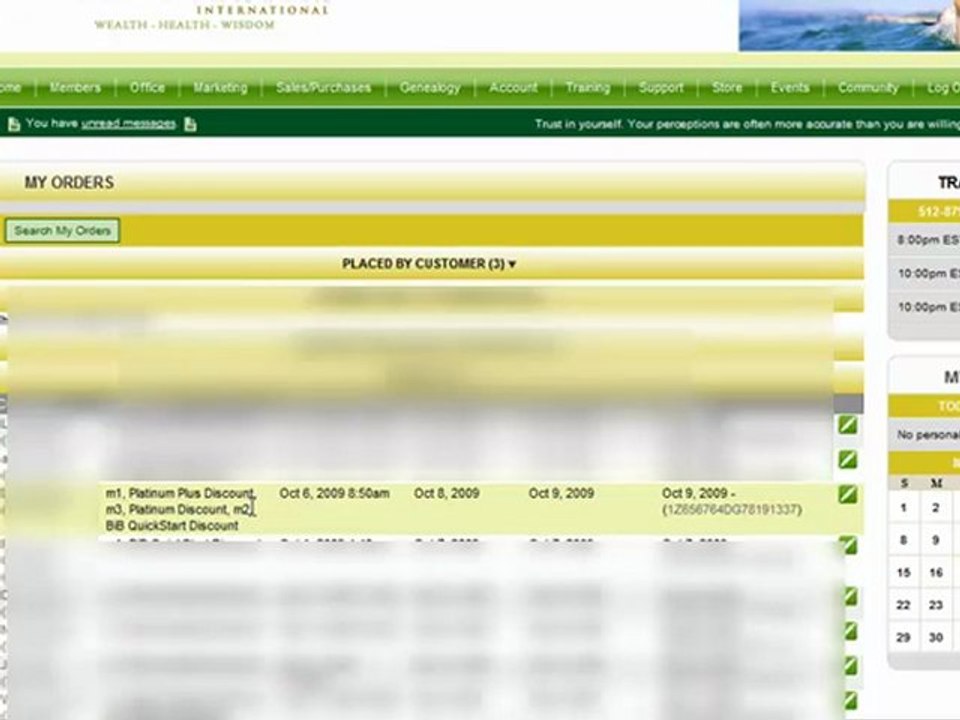Open the Training menu
Screen dimensions: 960x720
[x=588, y=88]
